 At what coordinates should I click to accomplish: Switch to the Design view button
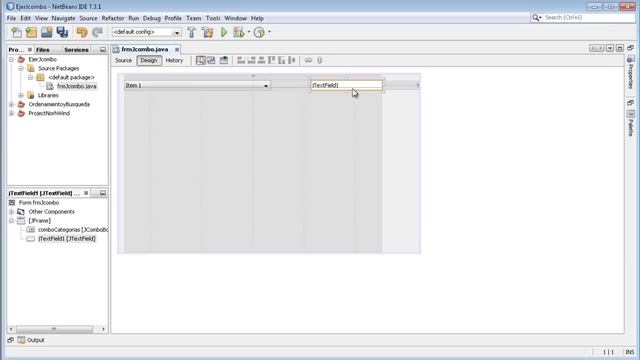(149, 60)
